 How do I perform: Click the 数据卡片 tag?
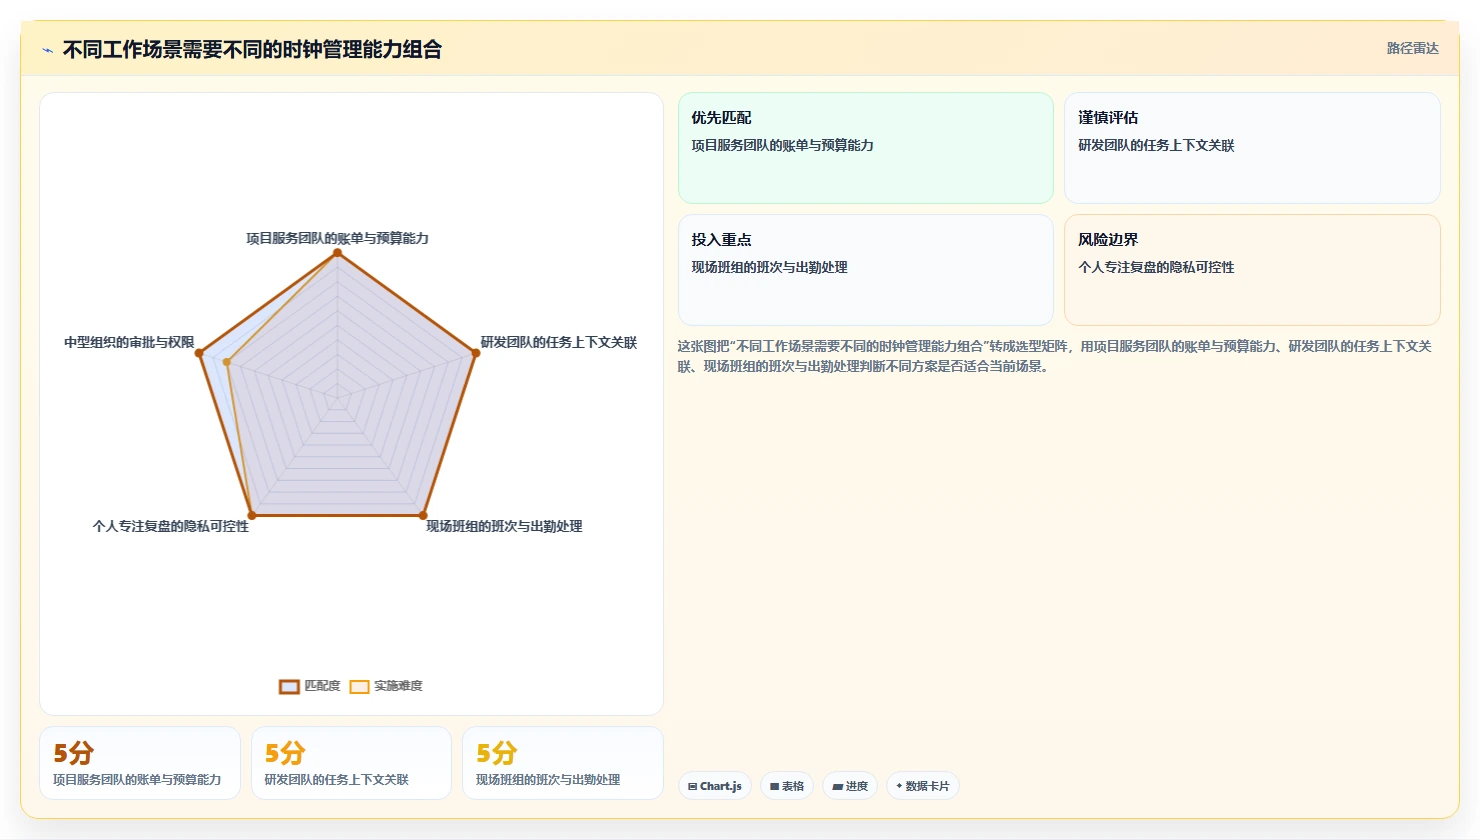(x=923, y=786)
